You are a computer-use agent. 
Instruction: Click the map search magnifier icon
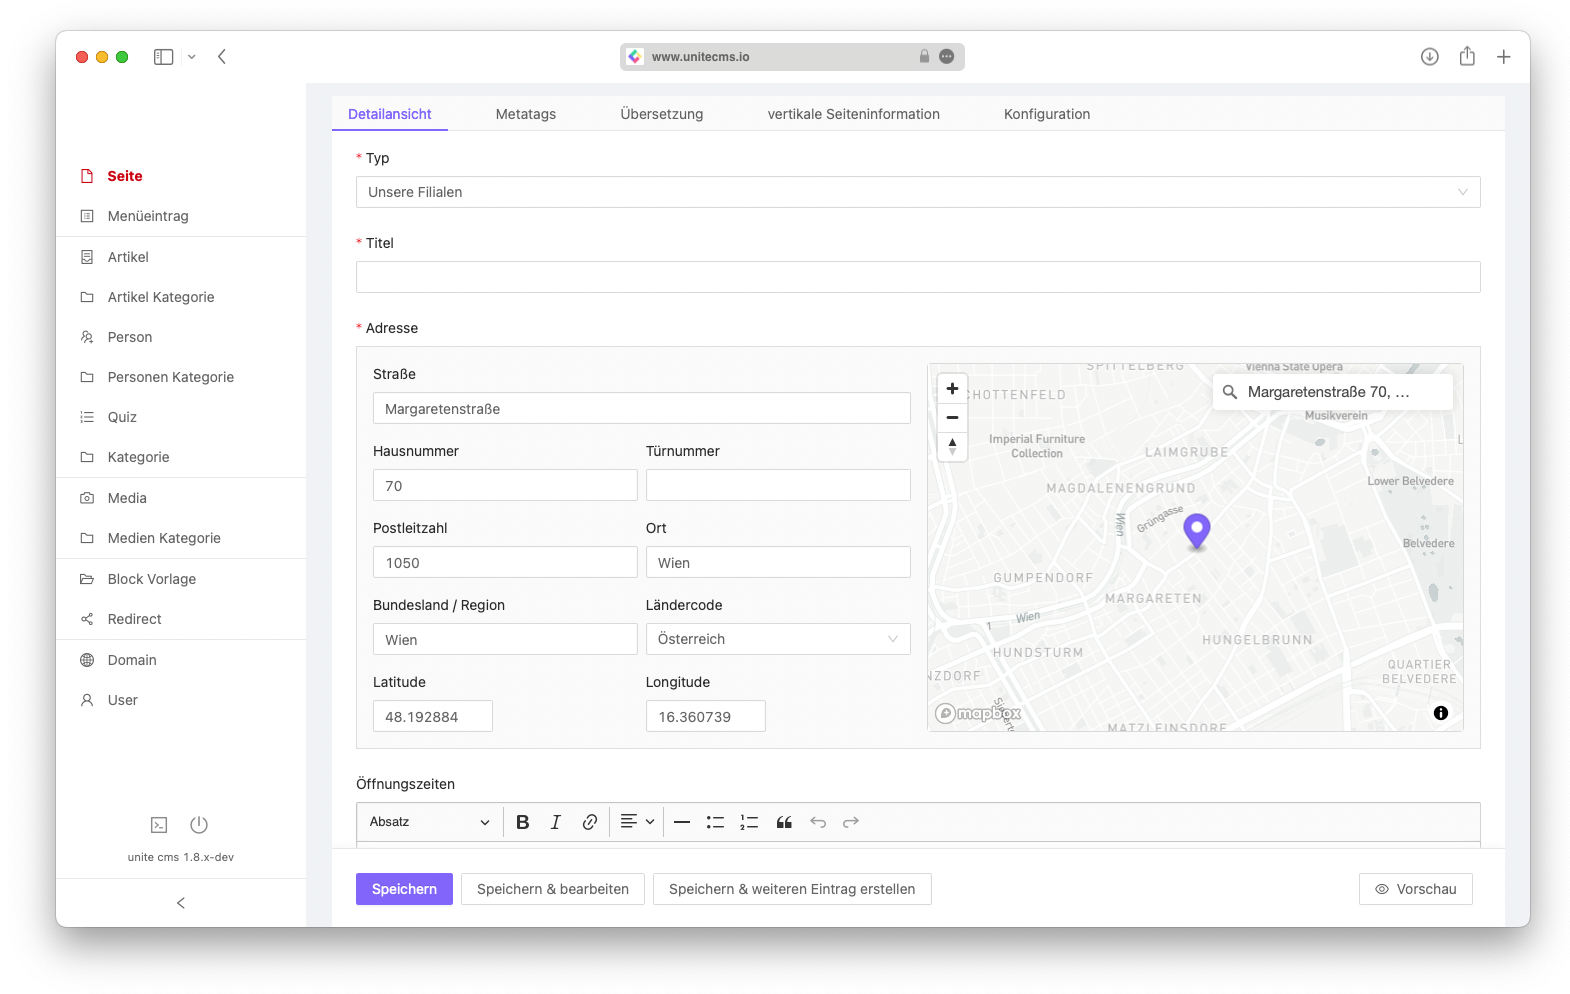1230,392
